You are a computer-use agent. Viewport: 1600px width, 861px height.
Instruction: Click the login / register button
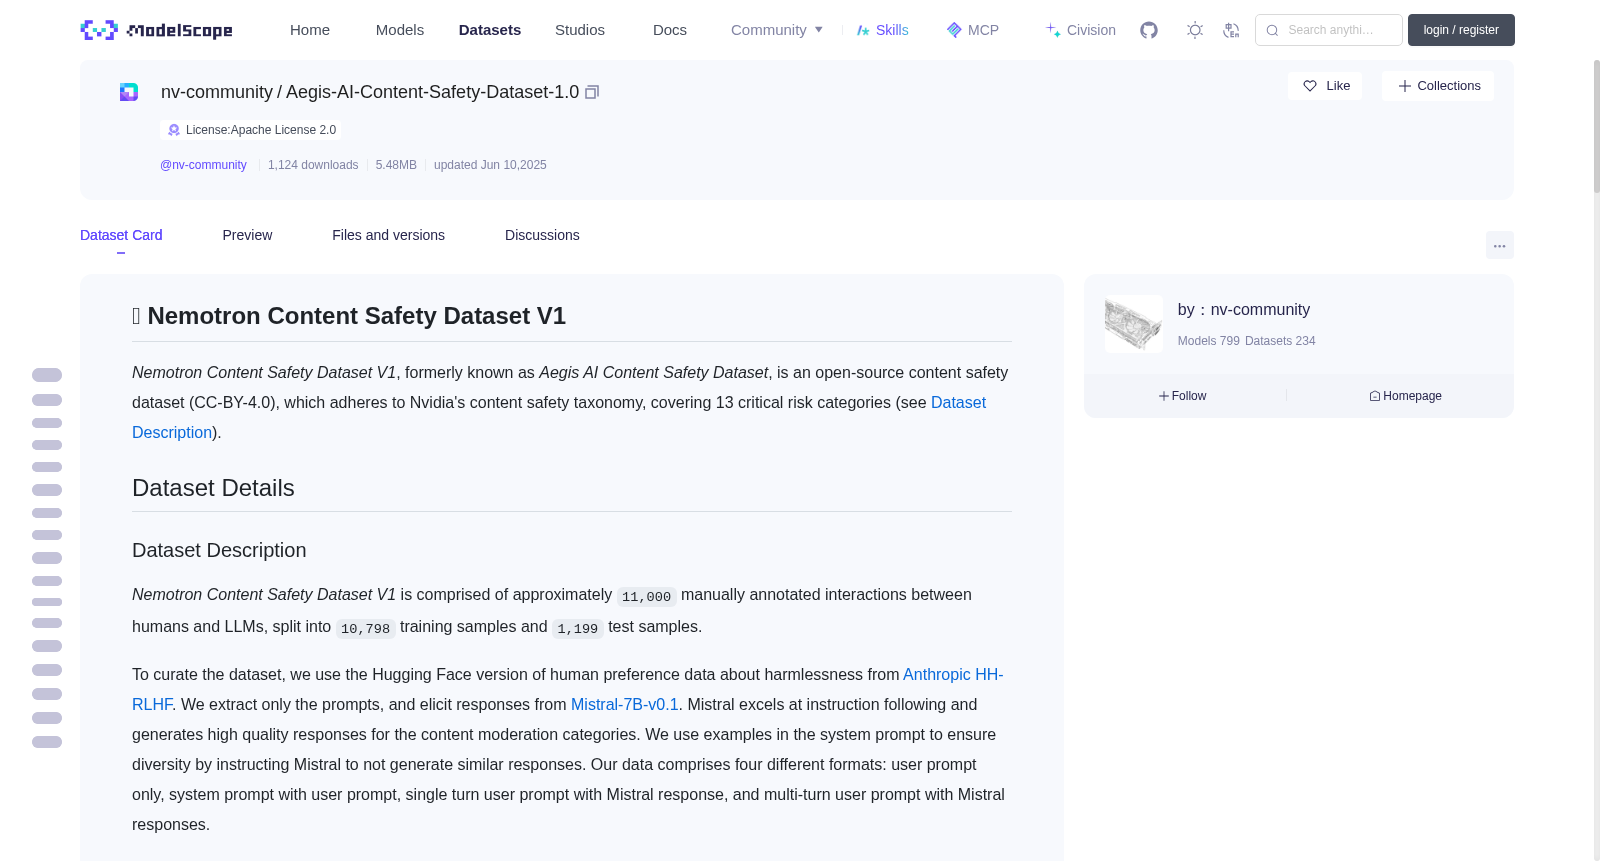coord(1461,30)
